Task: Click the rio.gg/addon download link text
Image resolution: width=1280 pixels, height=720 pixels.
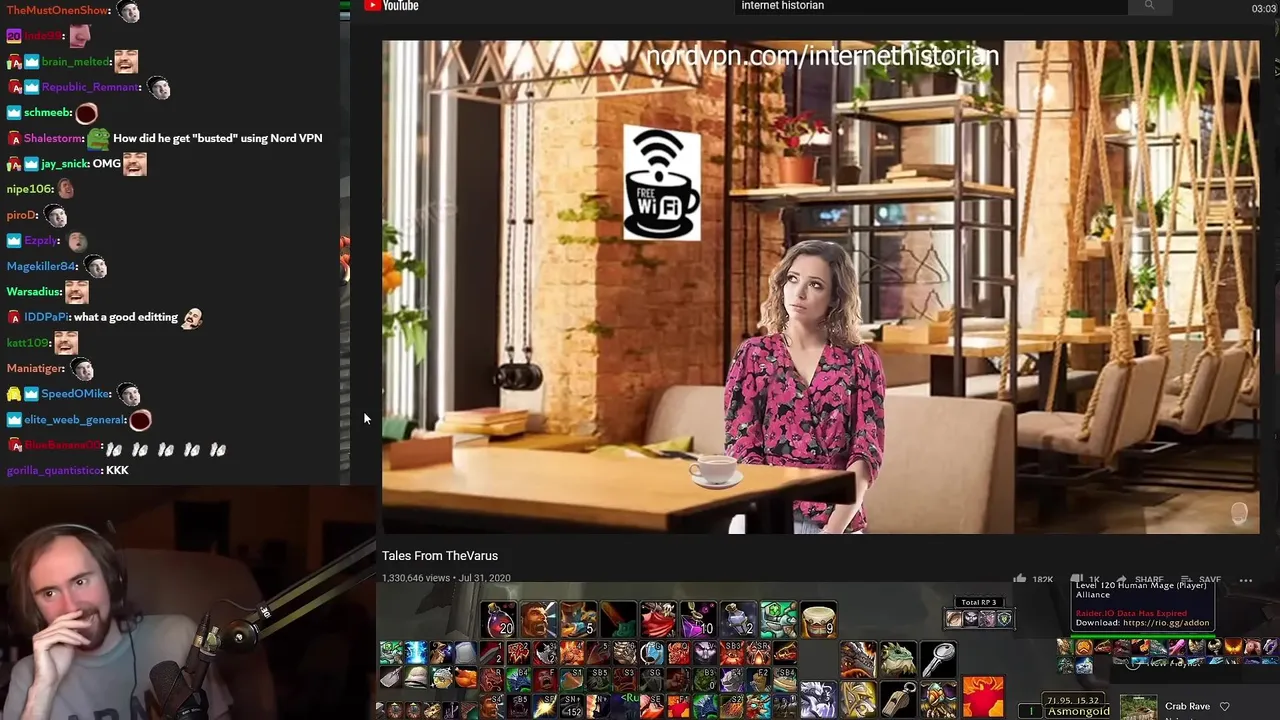Action: click(x=1166, y=623)
